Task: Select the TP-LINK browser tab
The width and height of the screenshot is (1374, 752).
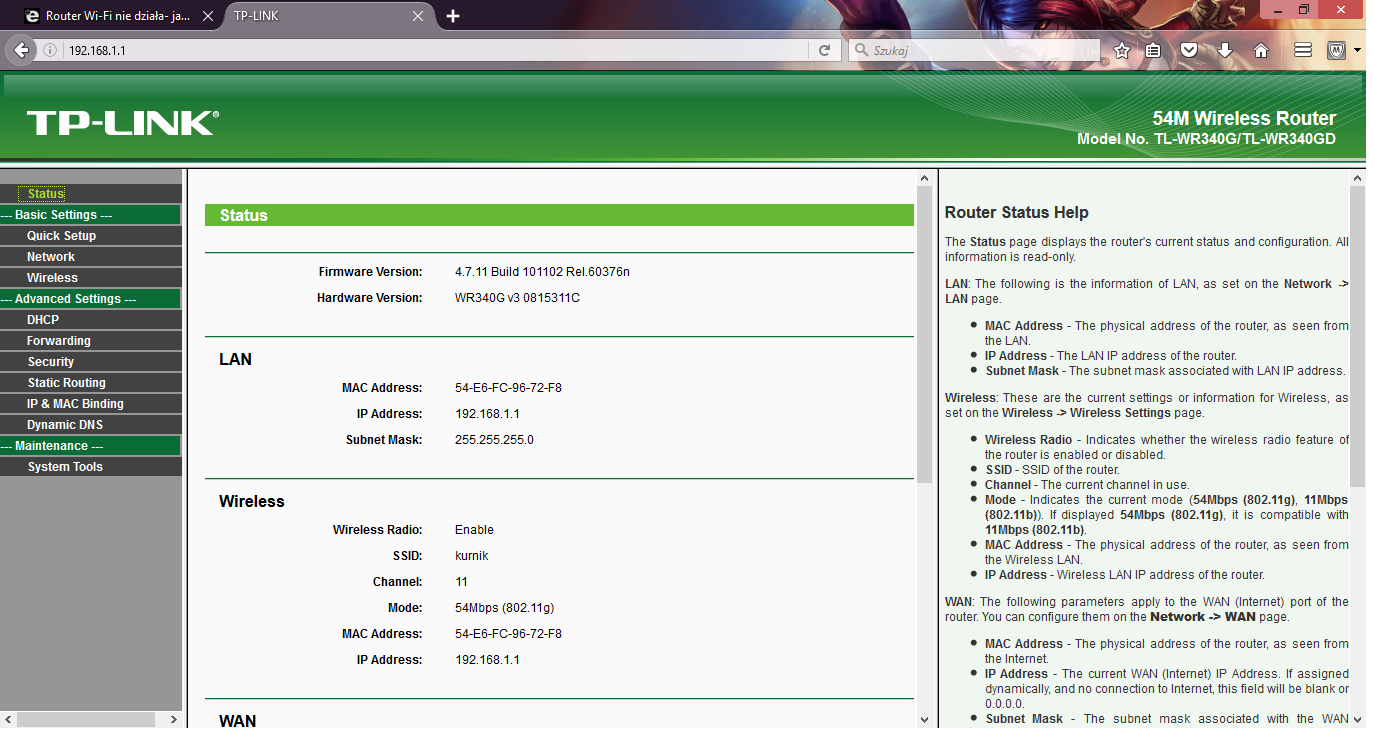Action: click(x=330, y=16)
